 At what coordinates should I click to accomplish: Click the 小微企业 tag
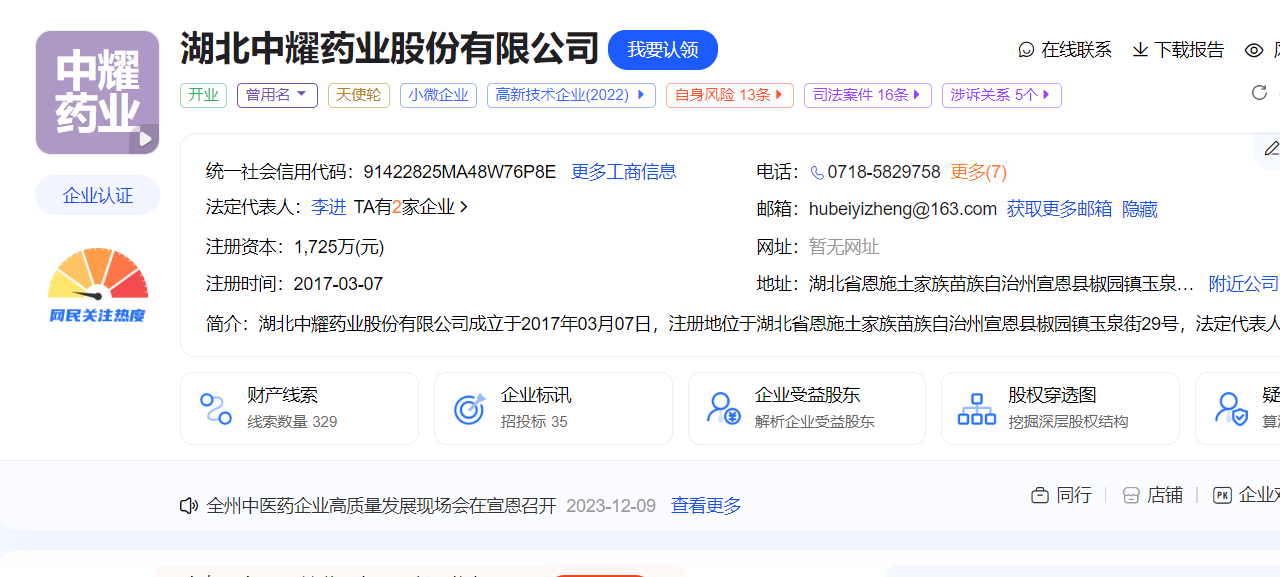(438, 95)
